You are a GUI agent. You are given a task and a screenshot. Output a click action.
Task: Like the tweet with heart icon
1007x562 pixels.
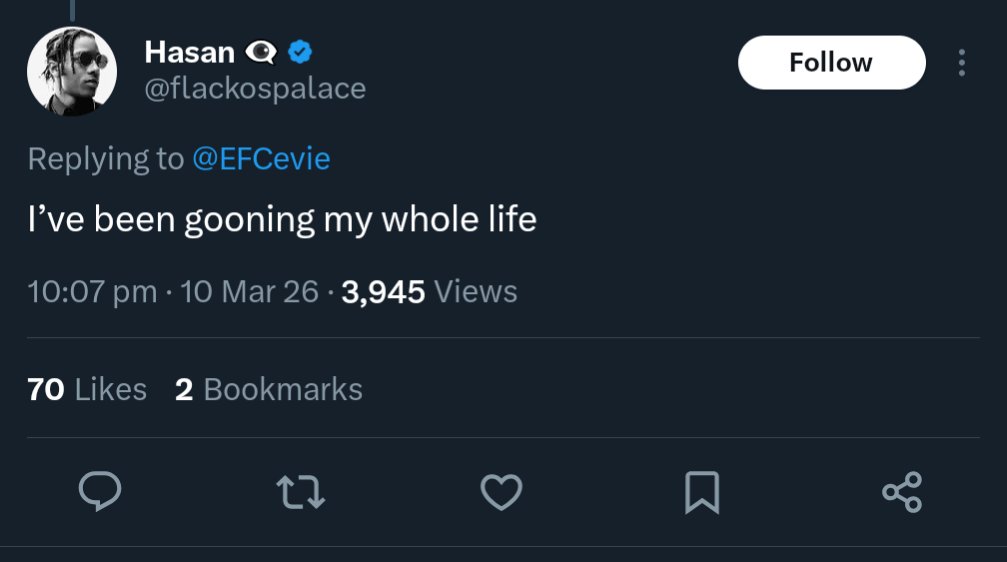point(501,492)
